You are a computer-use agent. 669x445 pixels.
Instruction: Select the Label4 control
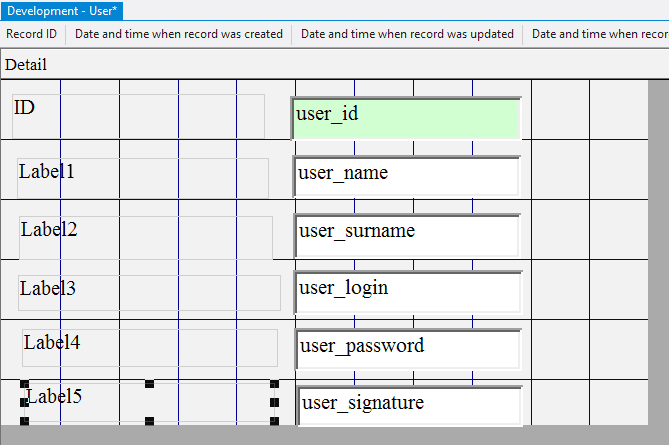point(150,348)
